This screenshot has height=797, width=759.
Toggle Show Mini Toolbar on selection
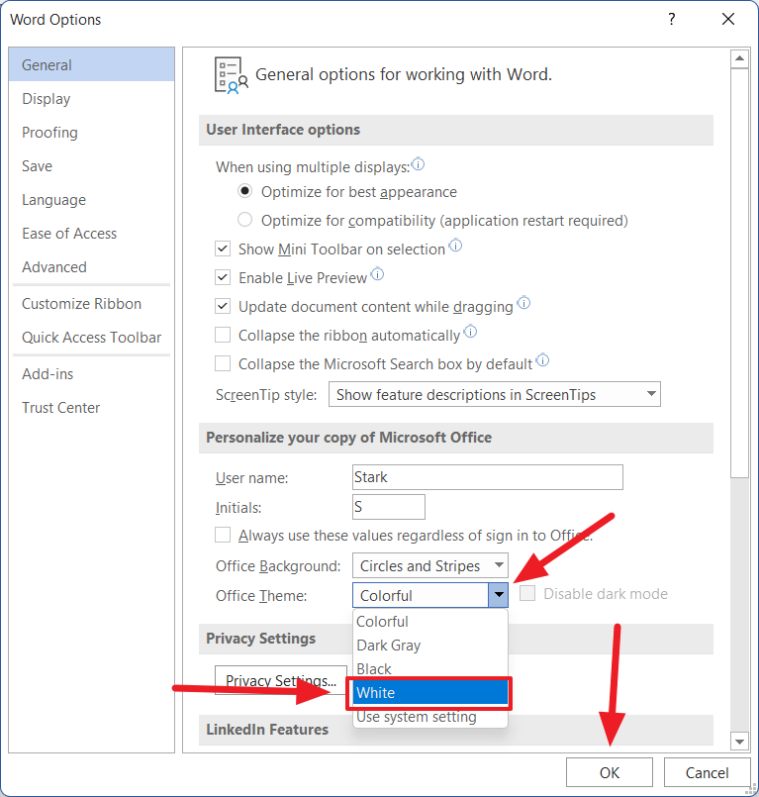tap(223, 249)
